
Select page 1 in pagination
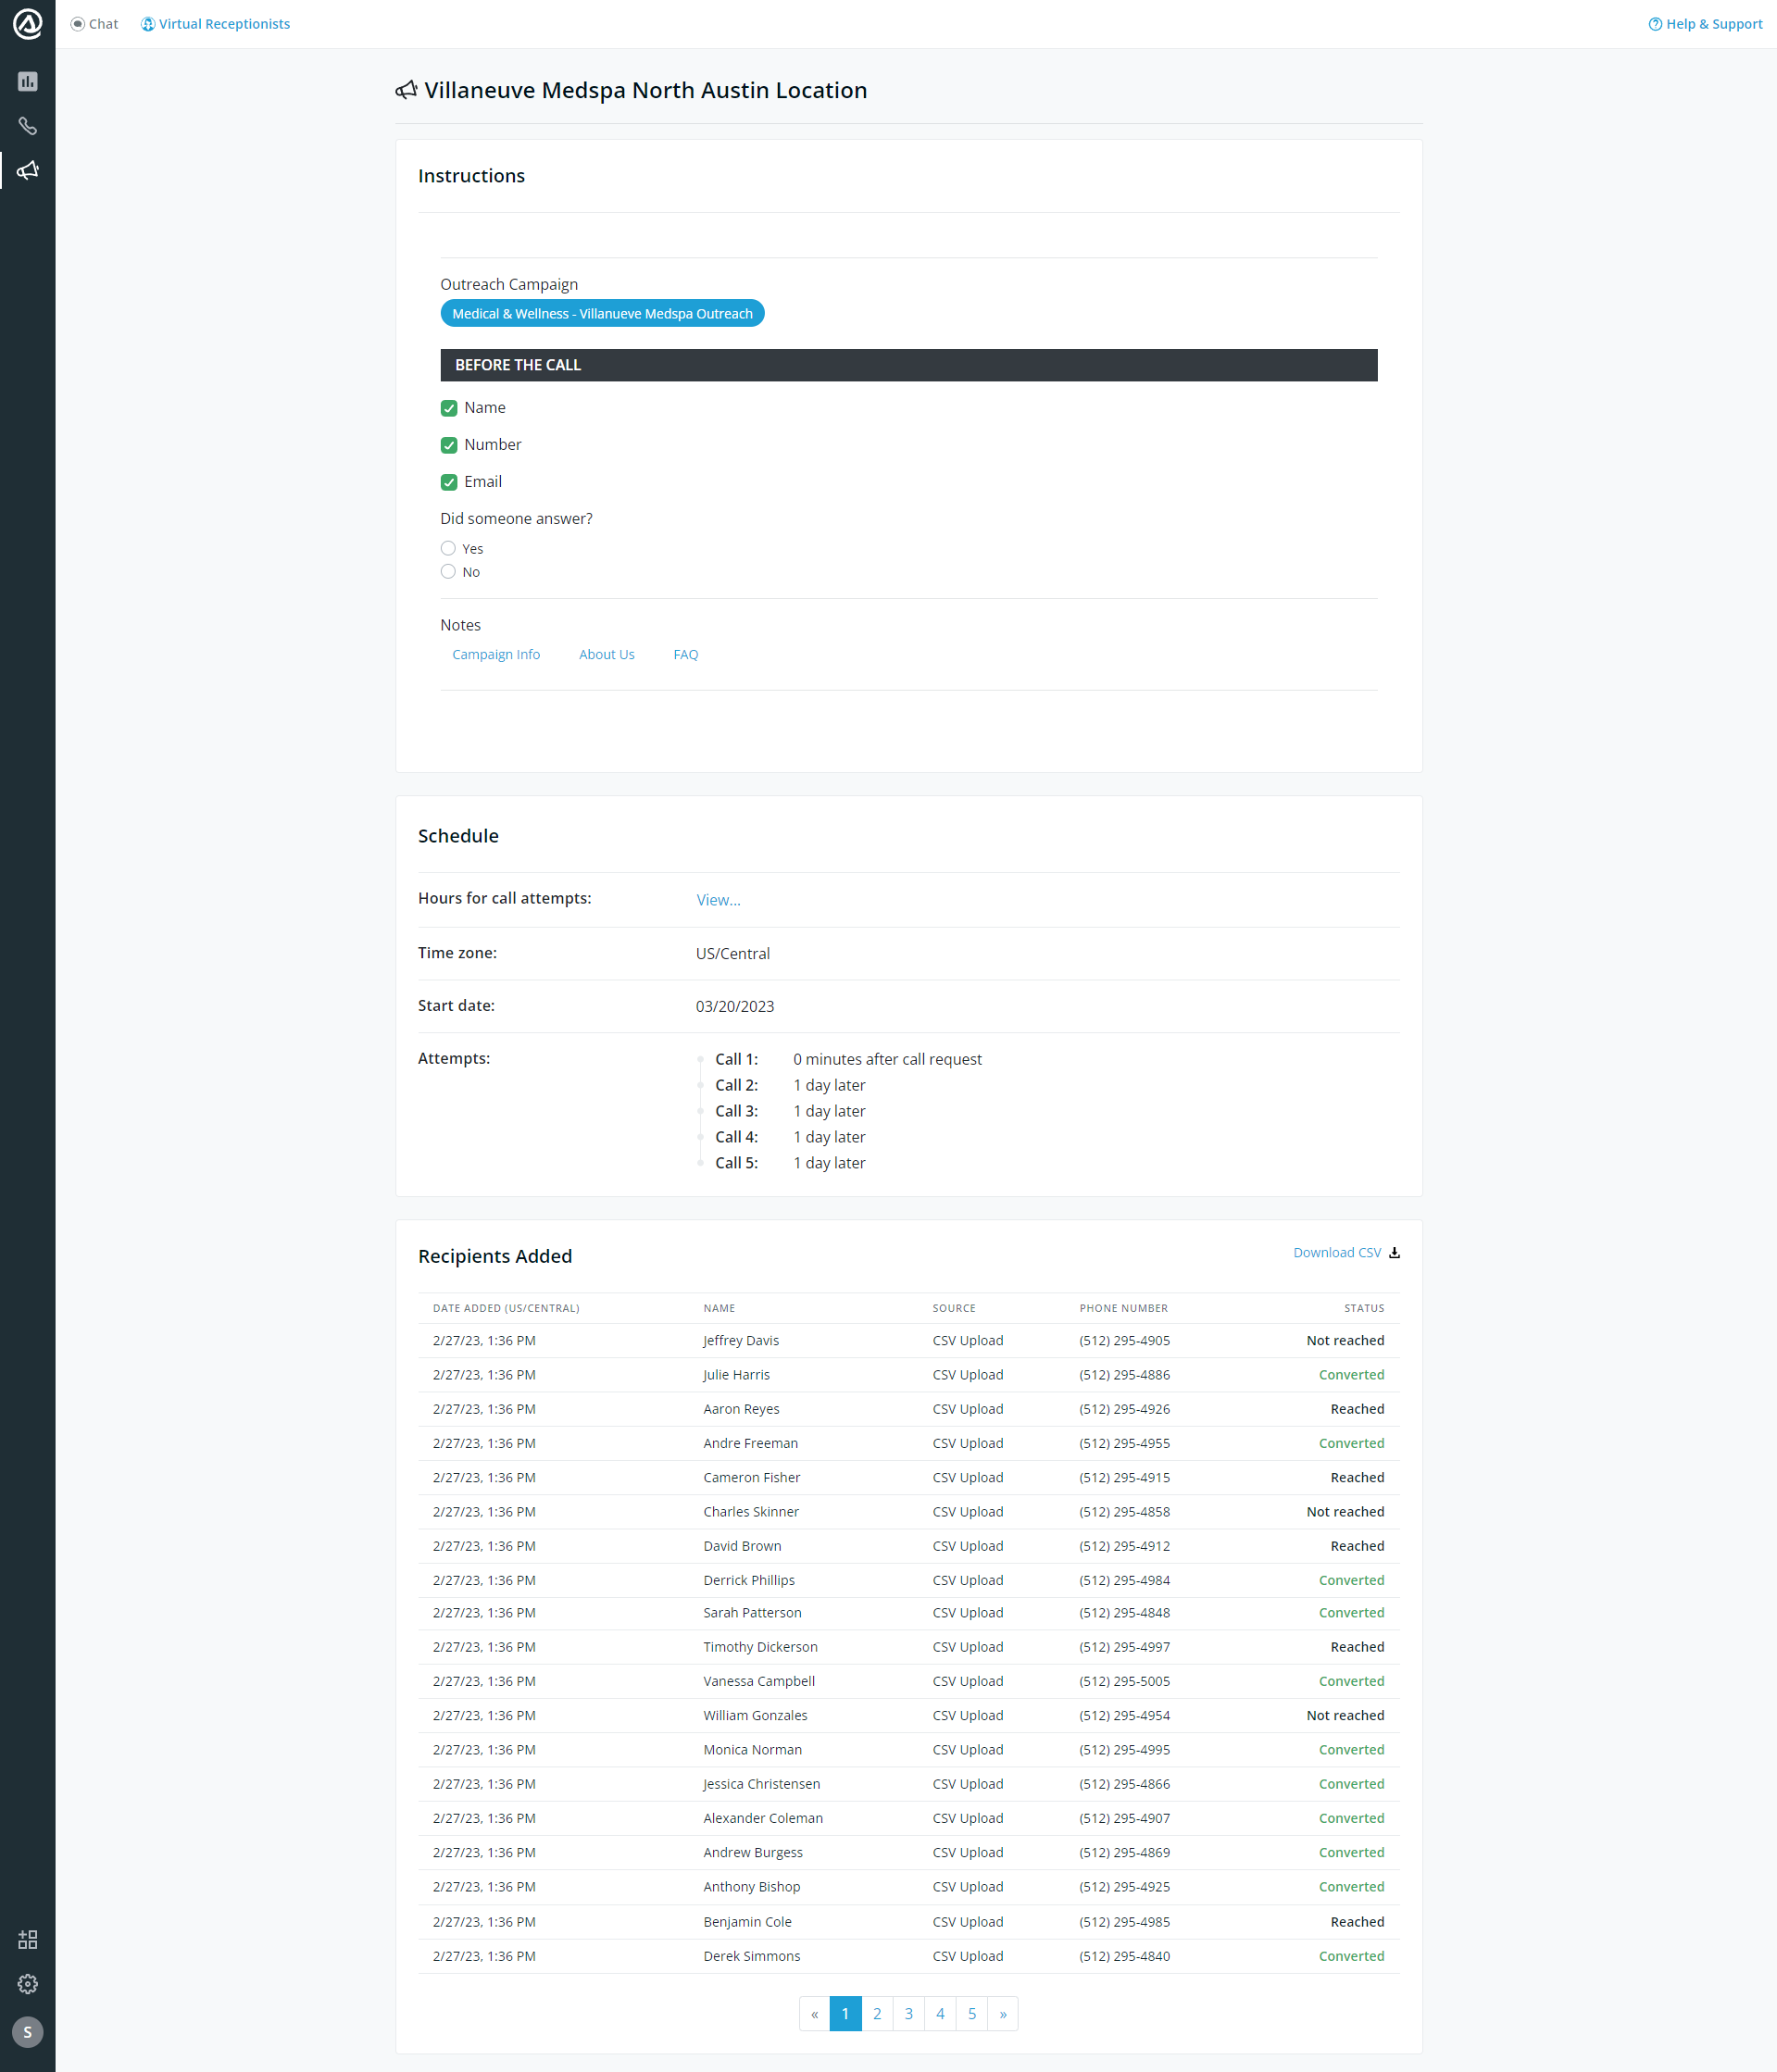[845, 2013]
